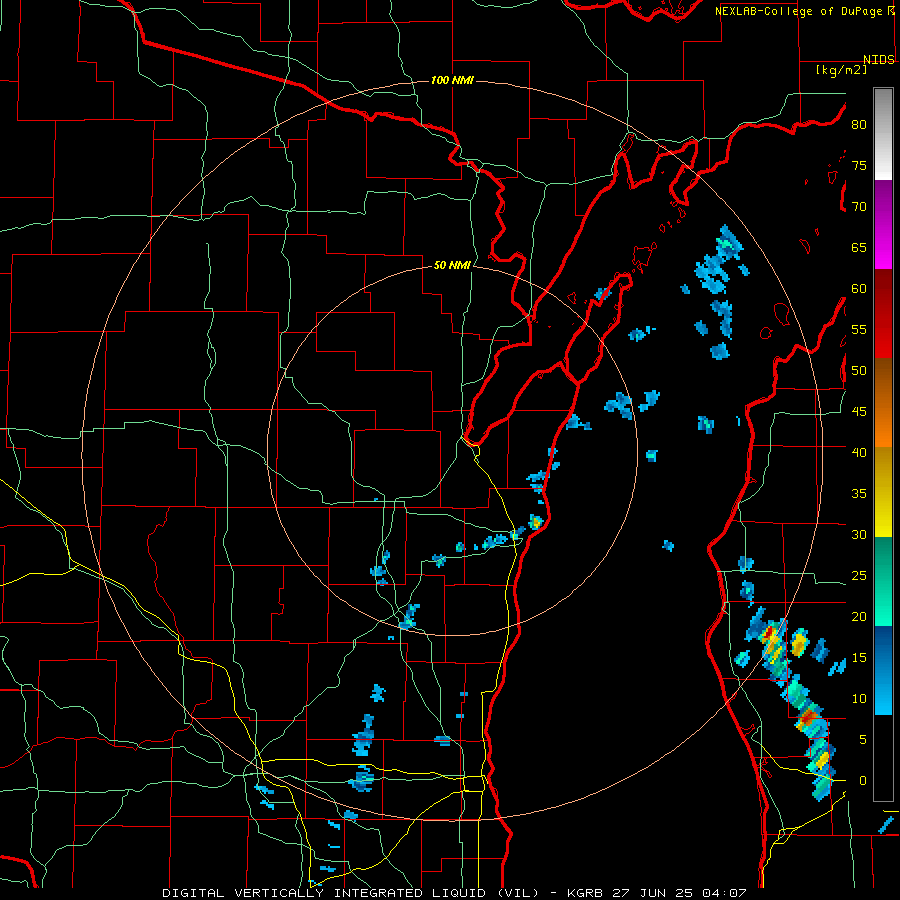Screen dimensions: 900x900
Task: Click the NIDS label
Action: pyautogui.click(x=879, y=59)
